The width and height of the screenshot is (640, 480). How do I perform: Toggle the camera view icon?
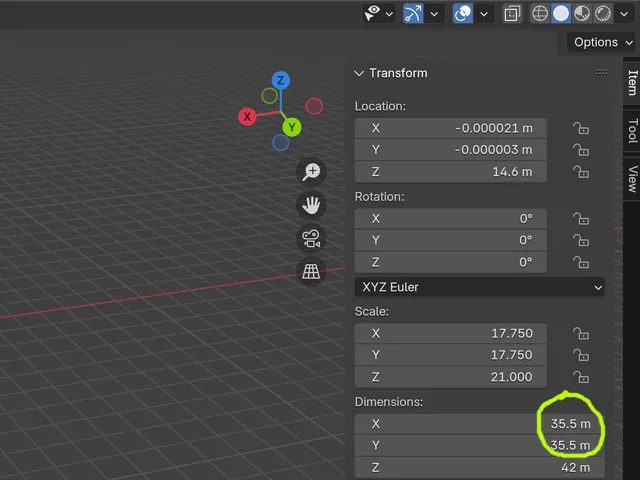coord(311,238)
